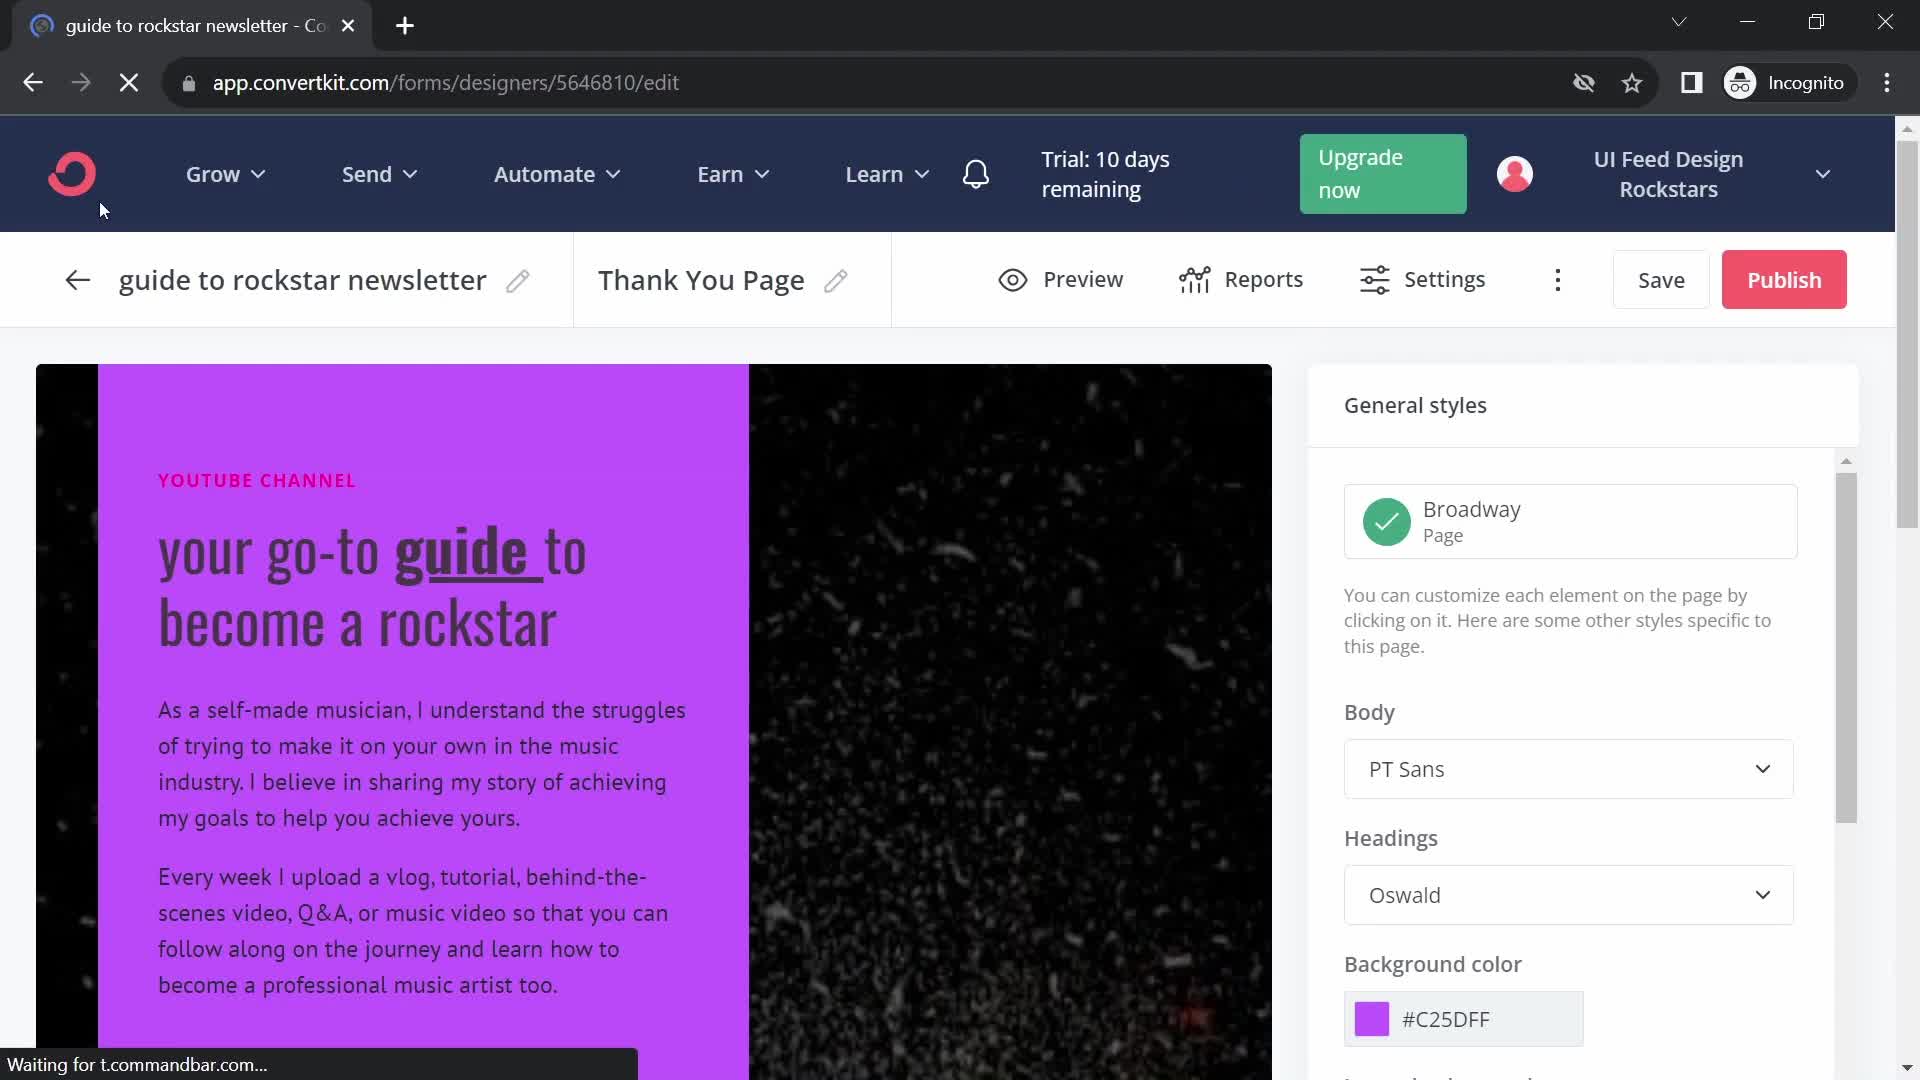Click the Broadway template checkmark toggle
The height and width of the screenshot is (1080, 1920).
1387,521
